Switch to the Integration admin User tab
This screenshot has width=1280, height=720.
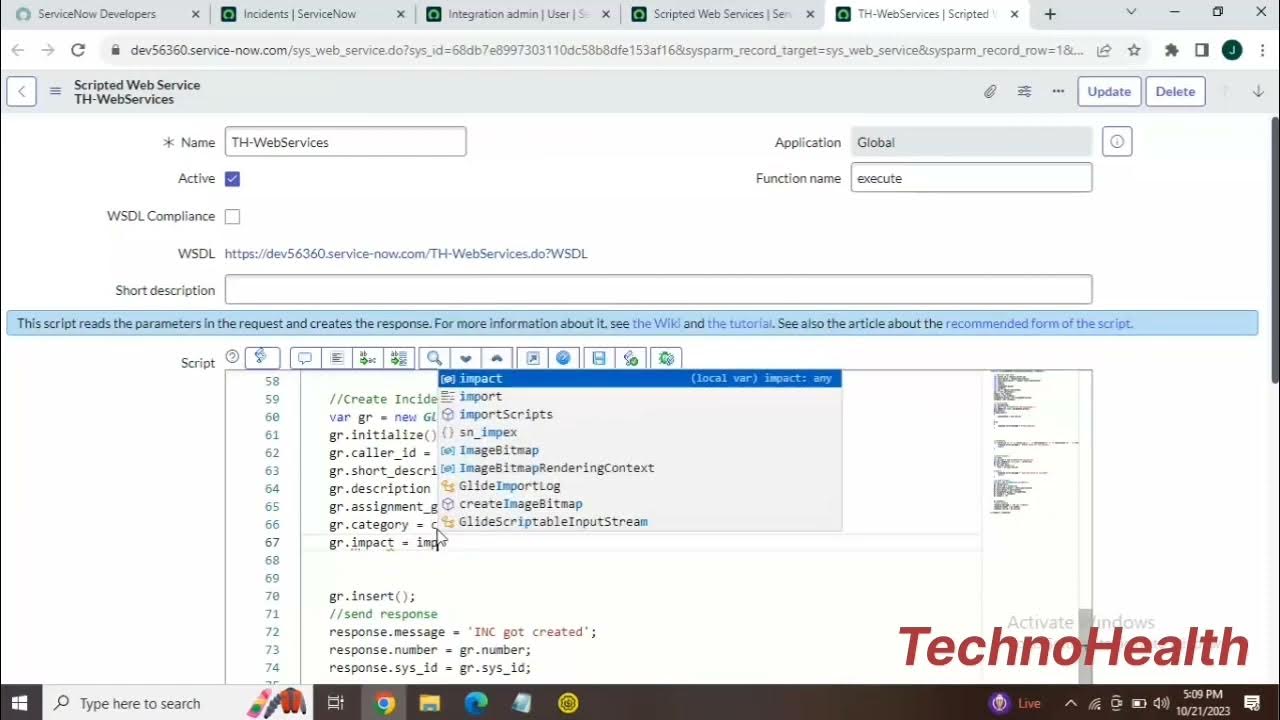click(x=518, y=14)
